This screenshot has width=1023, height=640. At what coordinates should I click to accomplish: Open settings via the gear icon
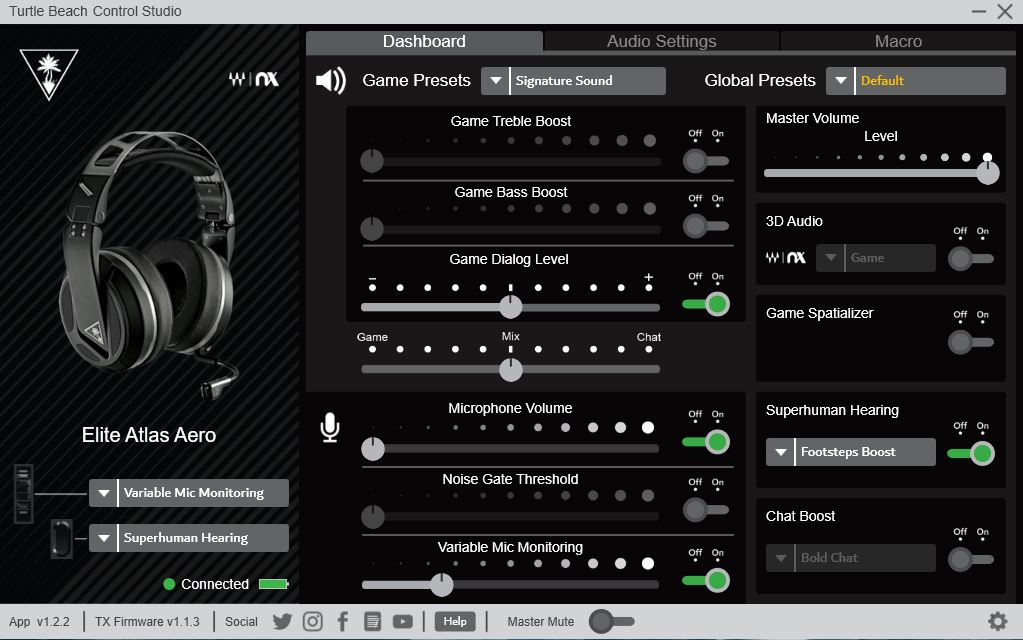click(997, 621)
